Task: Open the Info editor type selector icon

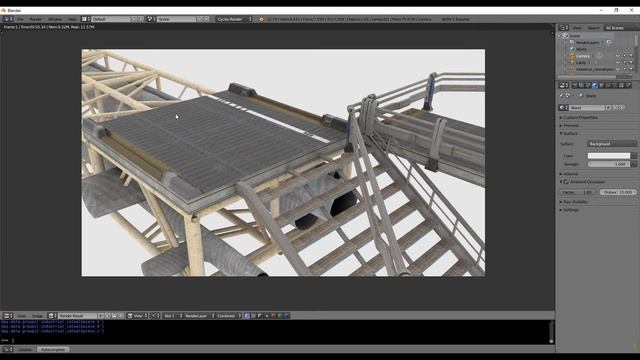Action: pos(8,19)
